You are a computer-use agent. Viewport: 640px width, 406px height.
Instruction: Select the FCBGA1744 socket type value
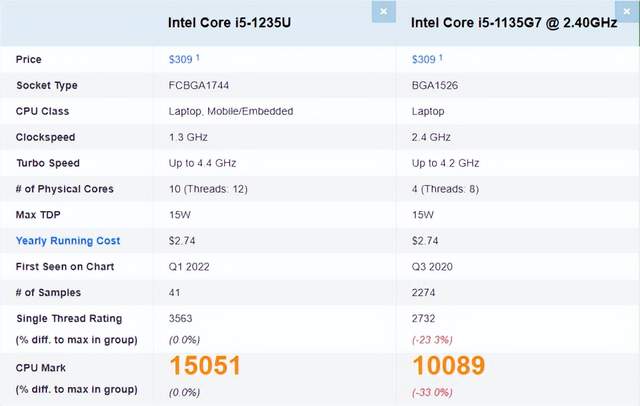[x=199, y=85]
